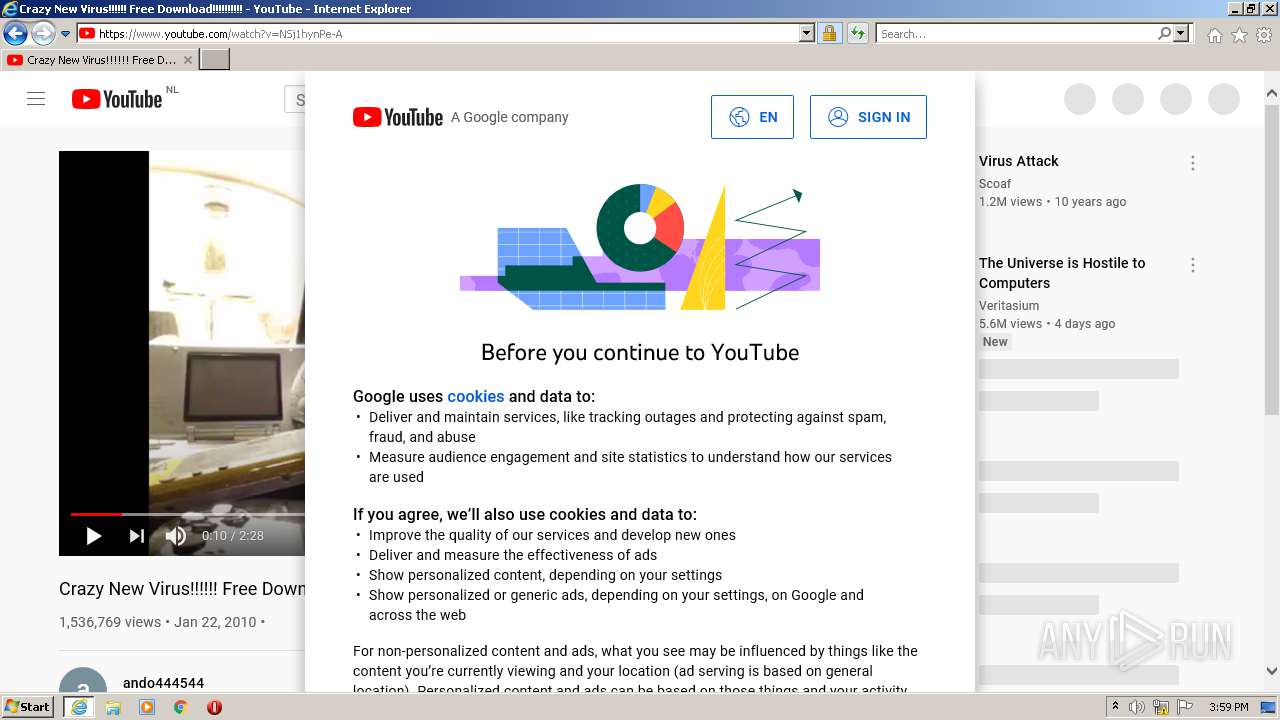Click the Home icon in IE toolbar
The width and height of the screenshot is (1280, 720).
[x=1215, y=35]
